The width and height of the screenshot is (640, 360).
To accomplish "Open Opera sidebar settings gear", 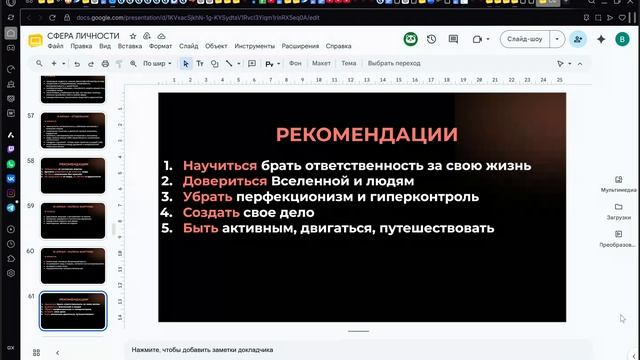I will click(11, 273).
